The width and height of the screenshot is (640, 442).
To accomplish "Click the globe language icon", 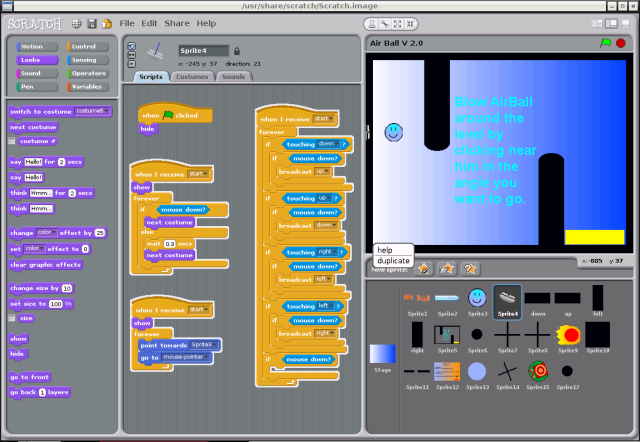I will [77, 23].
